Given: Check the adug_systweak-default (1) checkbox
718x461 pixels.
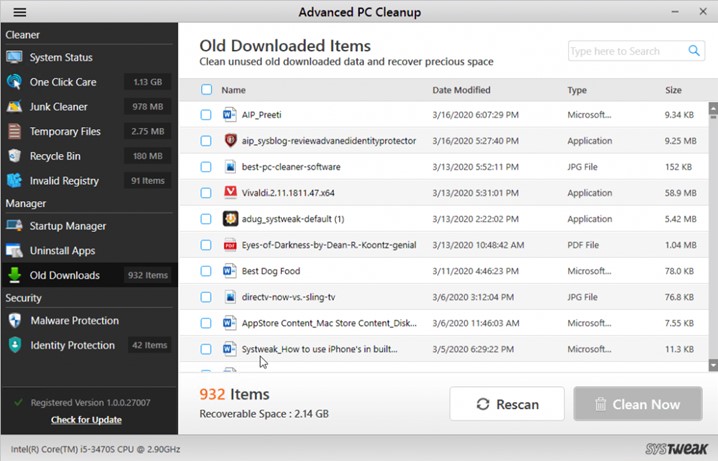Looking at the screenshot, I should click(206, 219).
